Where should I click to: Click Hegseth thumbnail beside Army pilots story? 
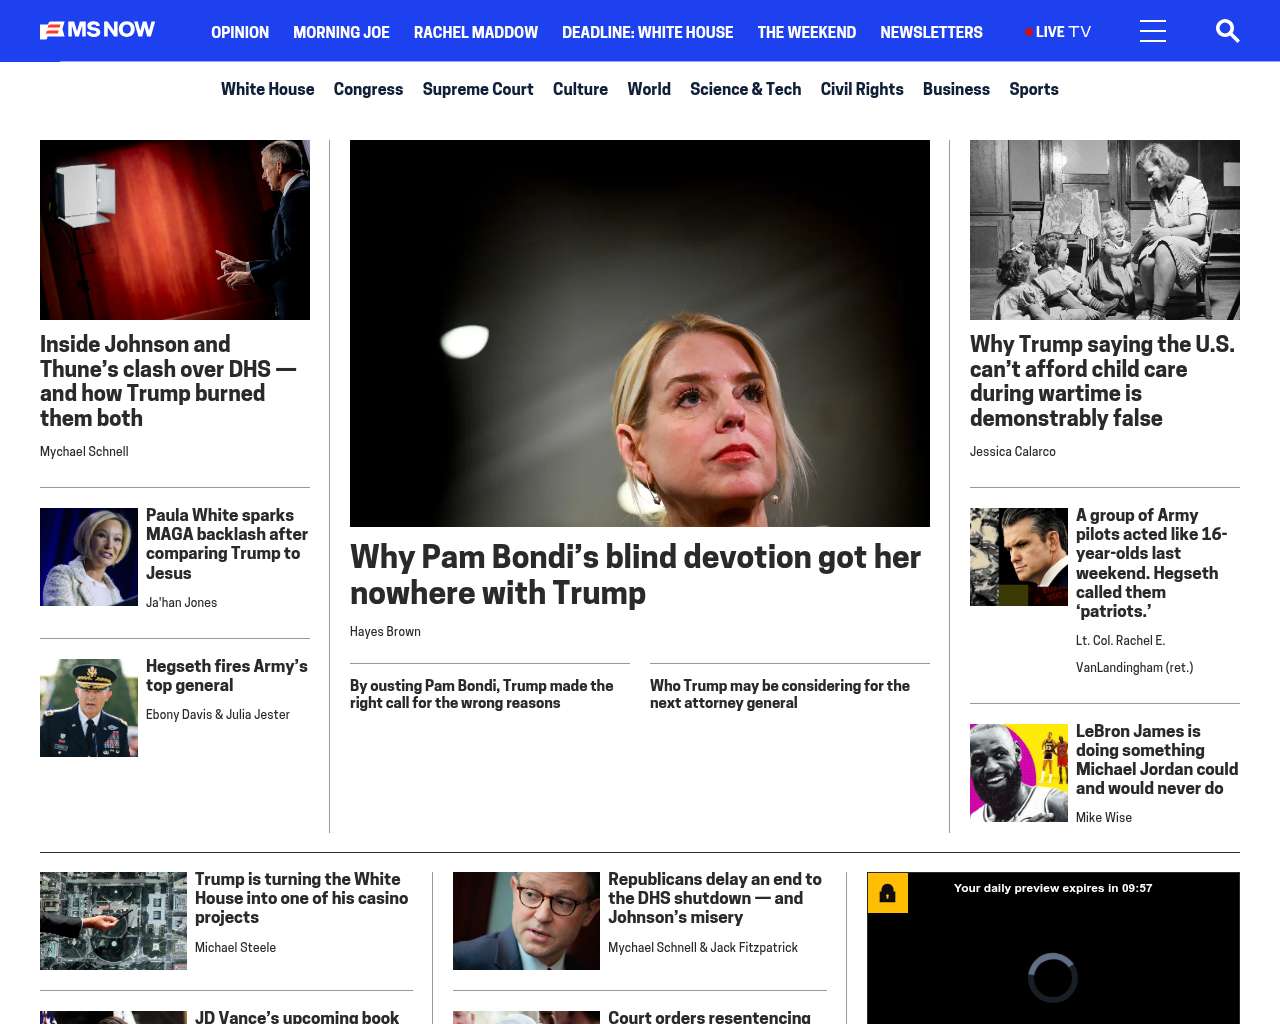(x=1019, y=557)
